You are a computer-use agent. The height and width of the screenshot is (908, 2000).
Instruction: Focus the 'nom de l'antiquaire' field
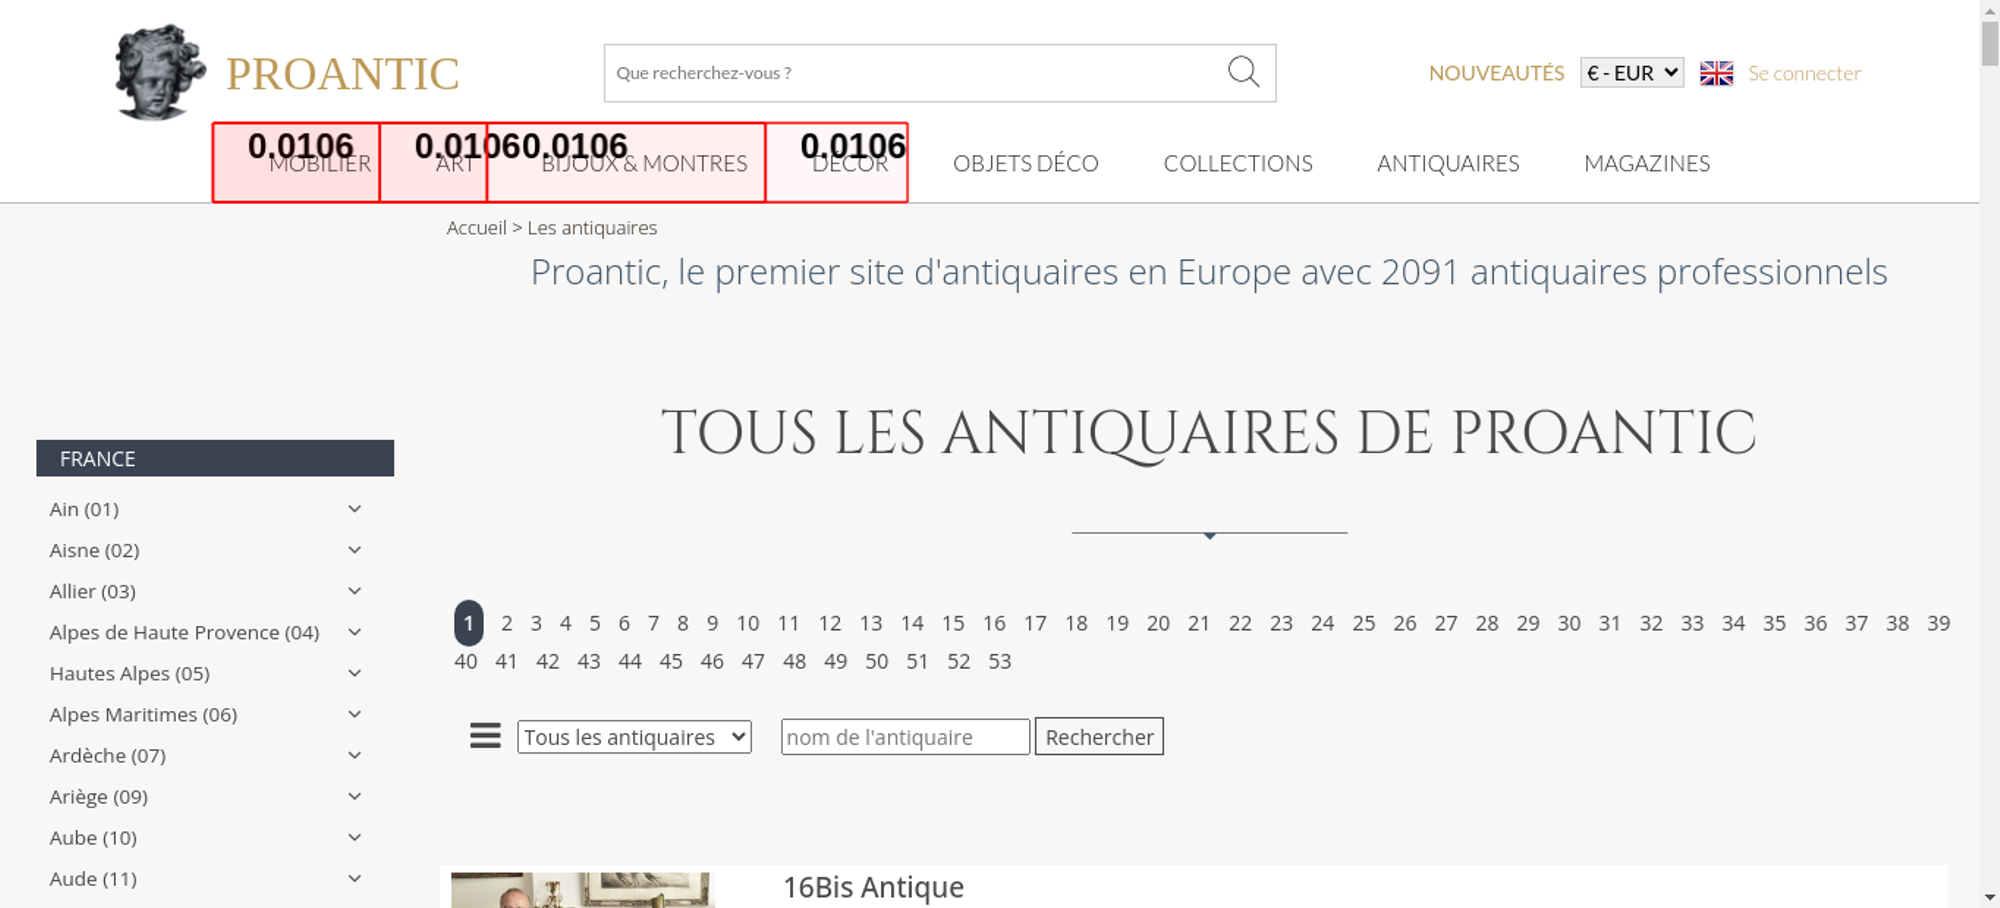tap(904, 737)
